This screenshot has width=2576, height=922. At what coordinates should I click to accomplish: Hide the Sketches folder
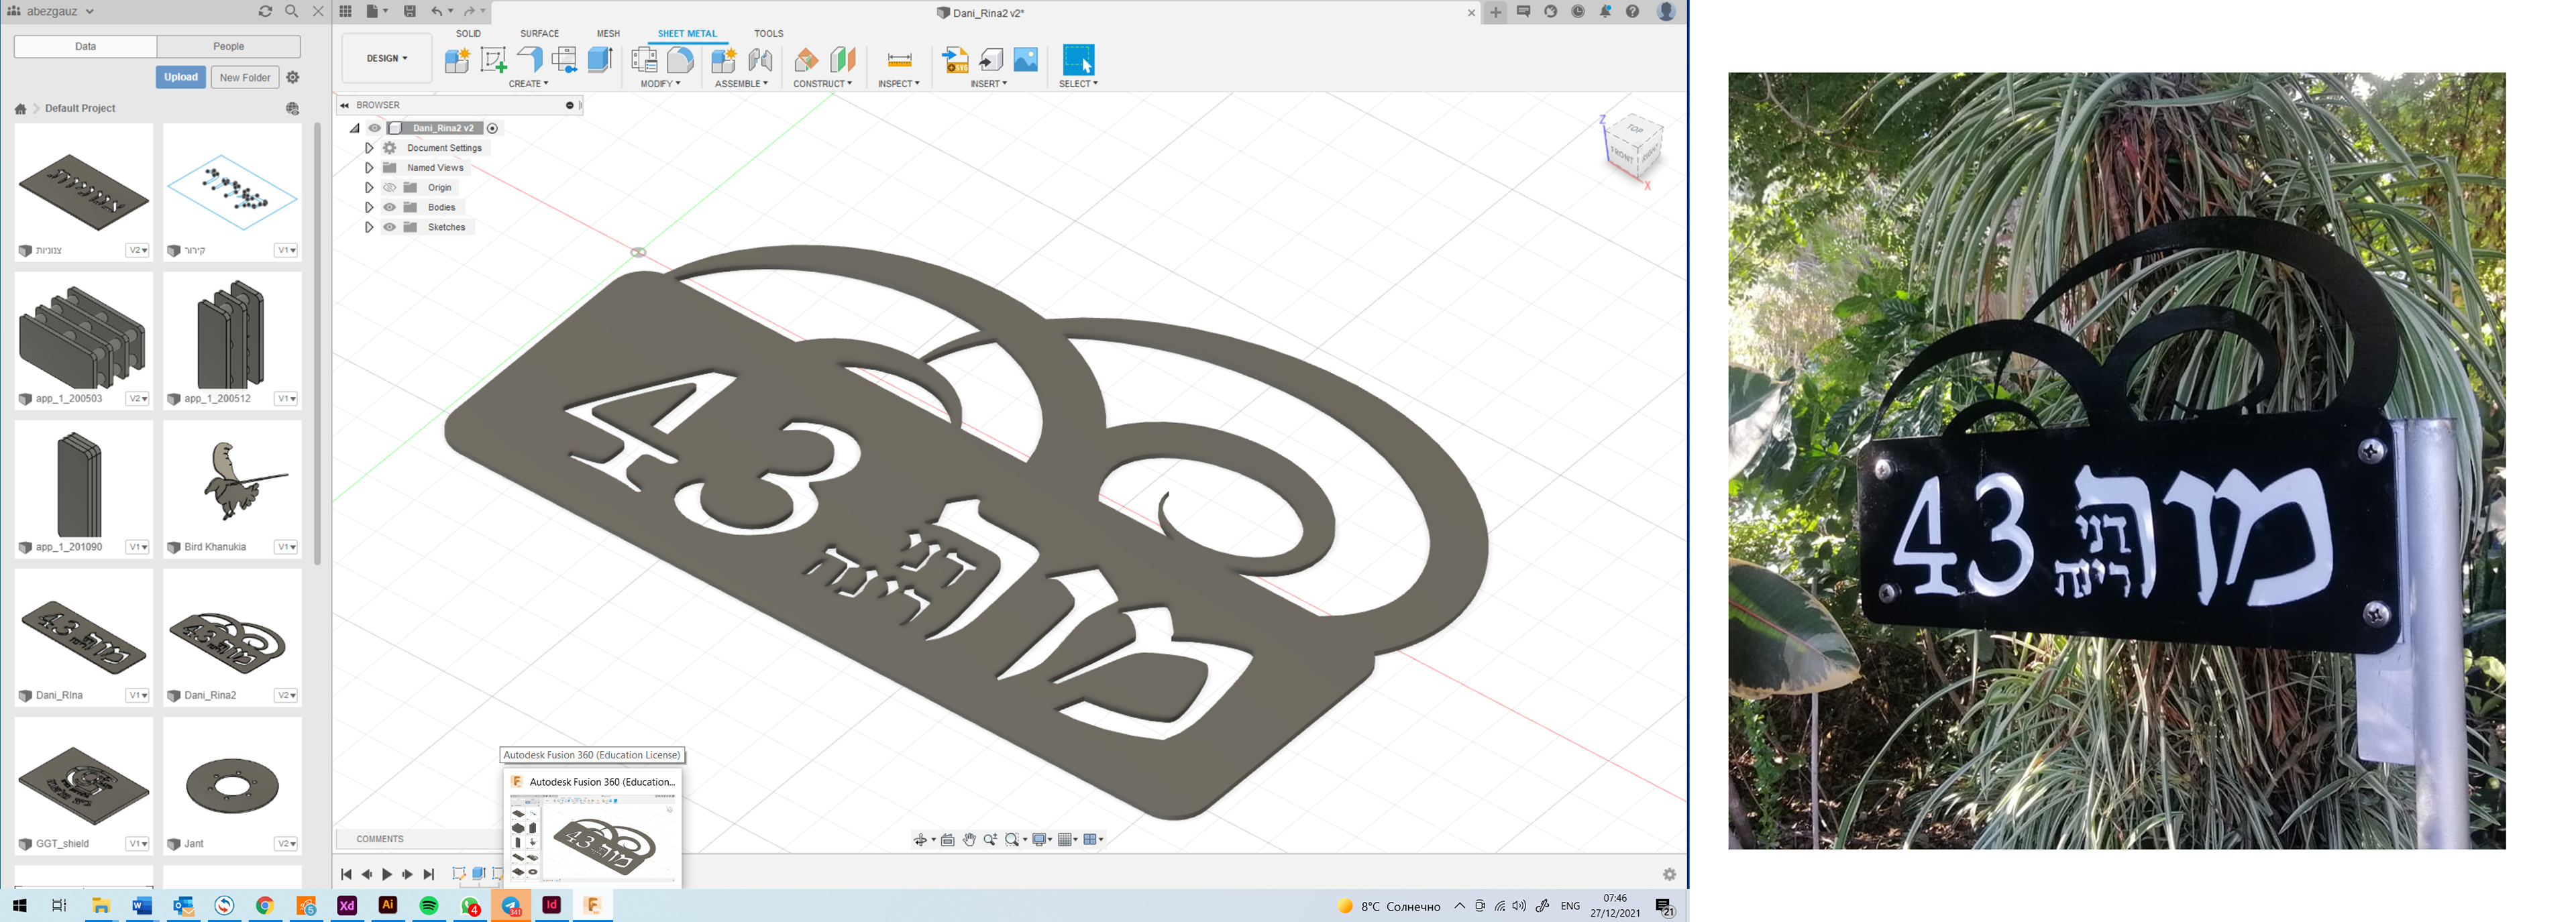(390, 228)
